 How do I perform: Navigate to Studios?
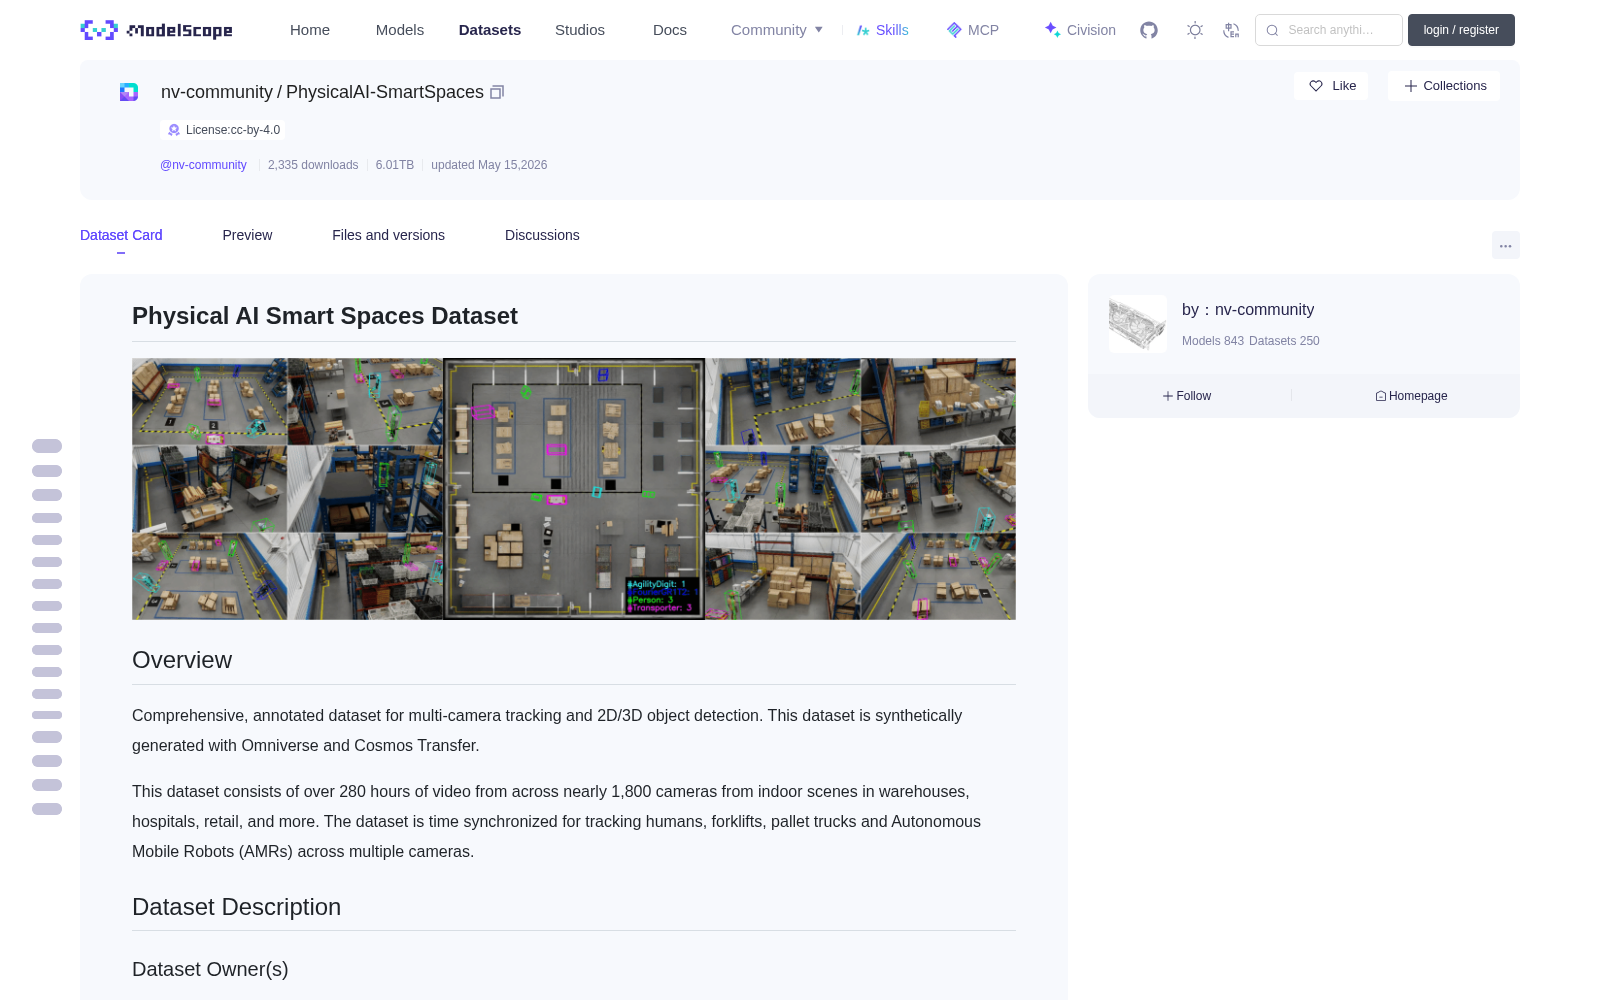pyautogui.click(x=580, y=30)
